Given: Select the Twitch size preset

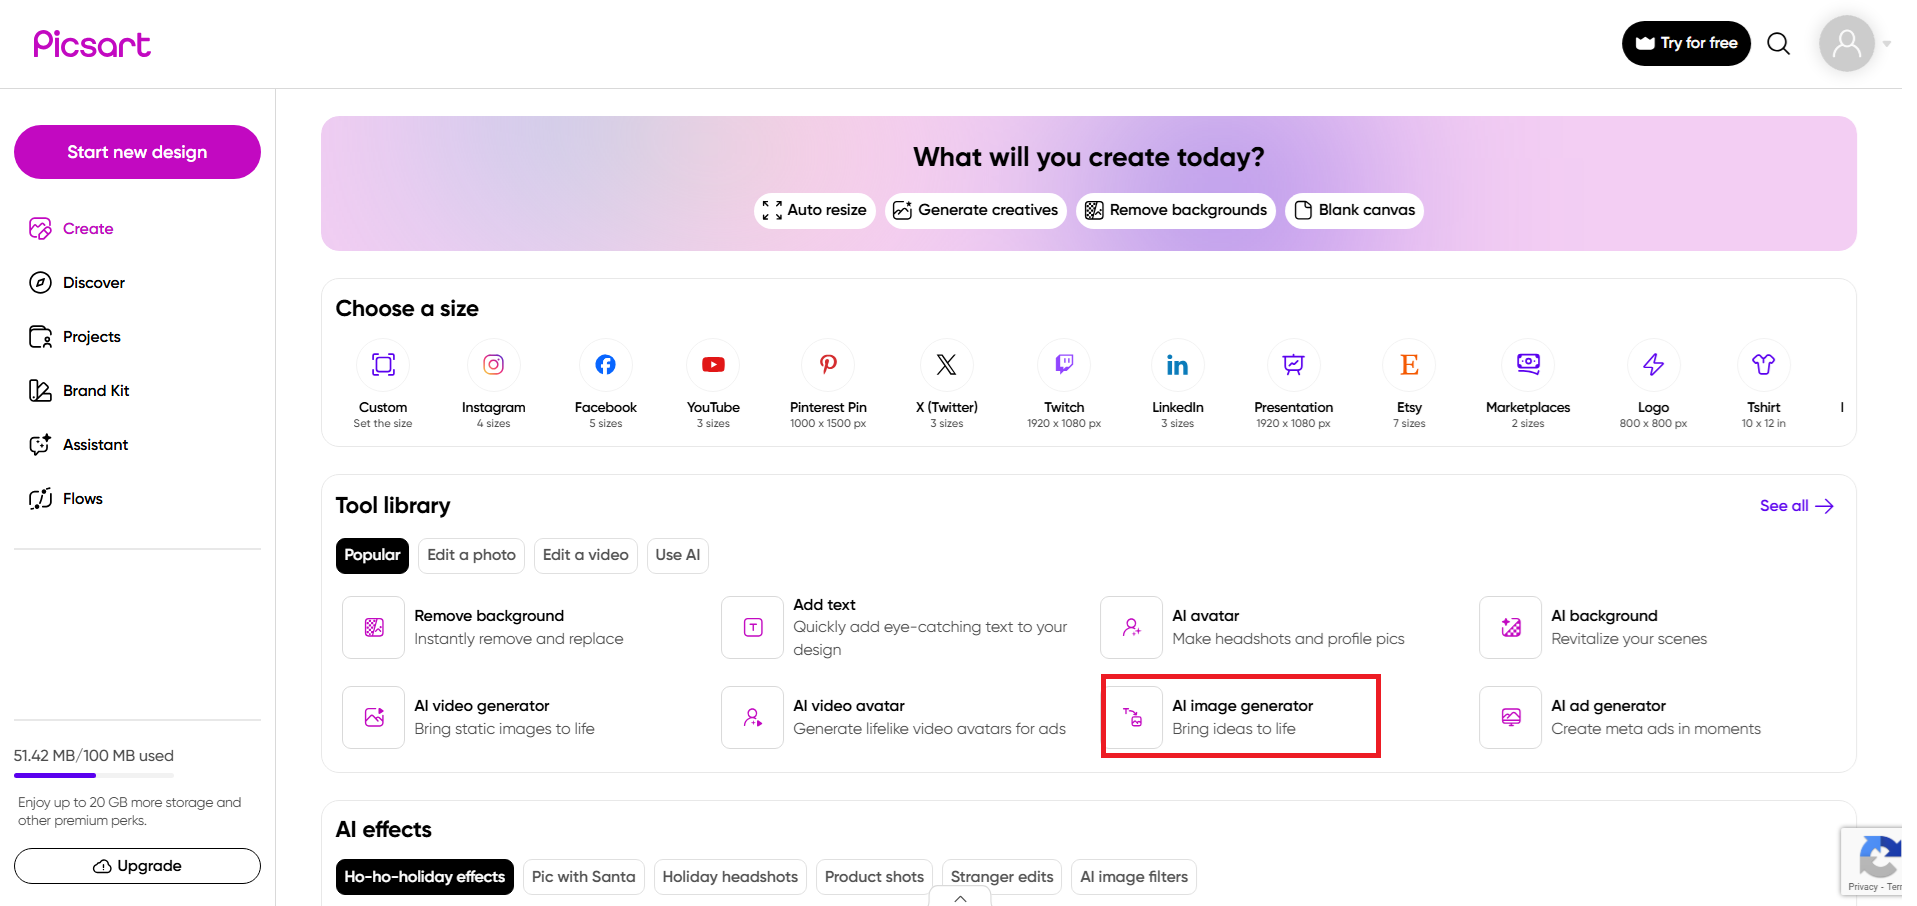Looking at the screenshot, I should 1063,385.
